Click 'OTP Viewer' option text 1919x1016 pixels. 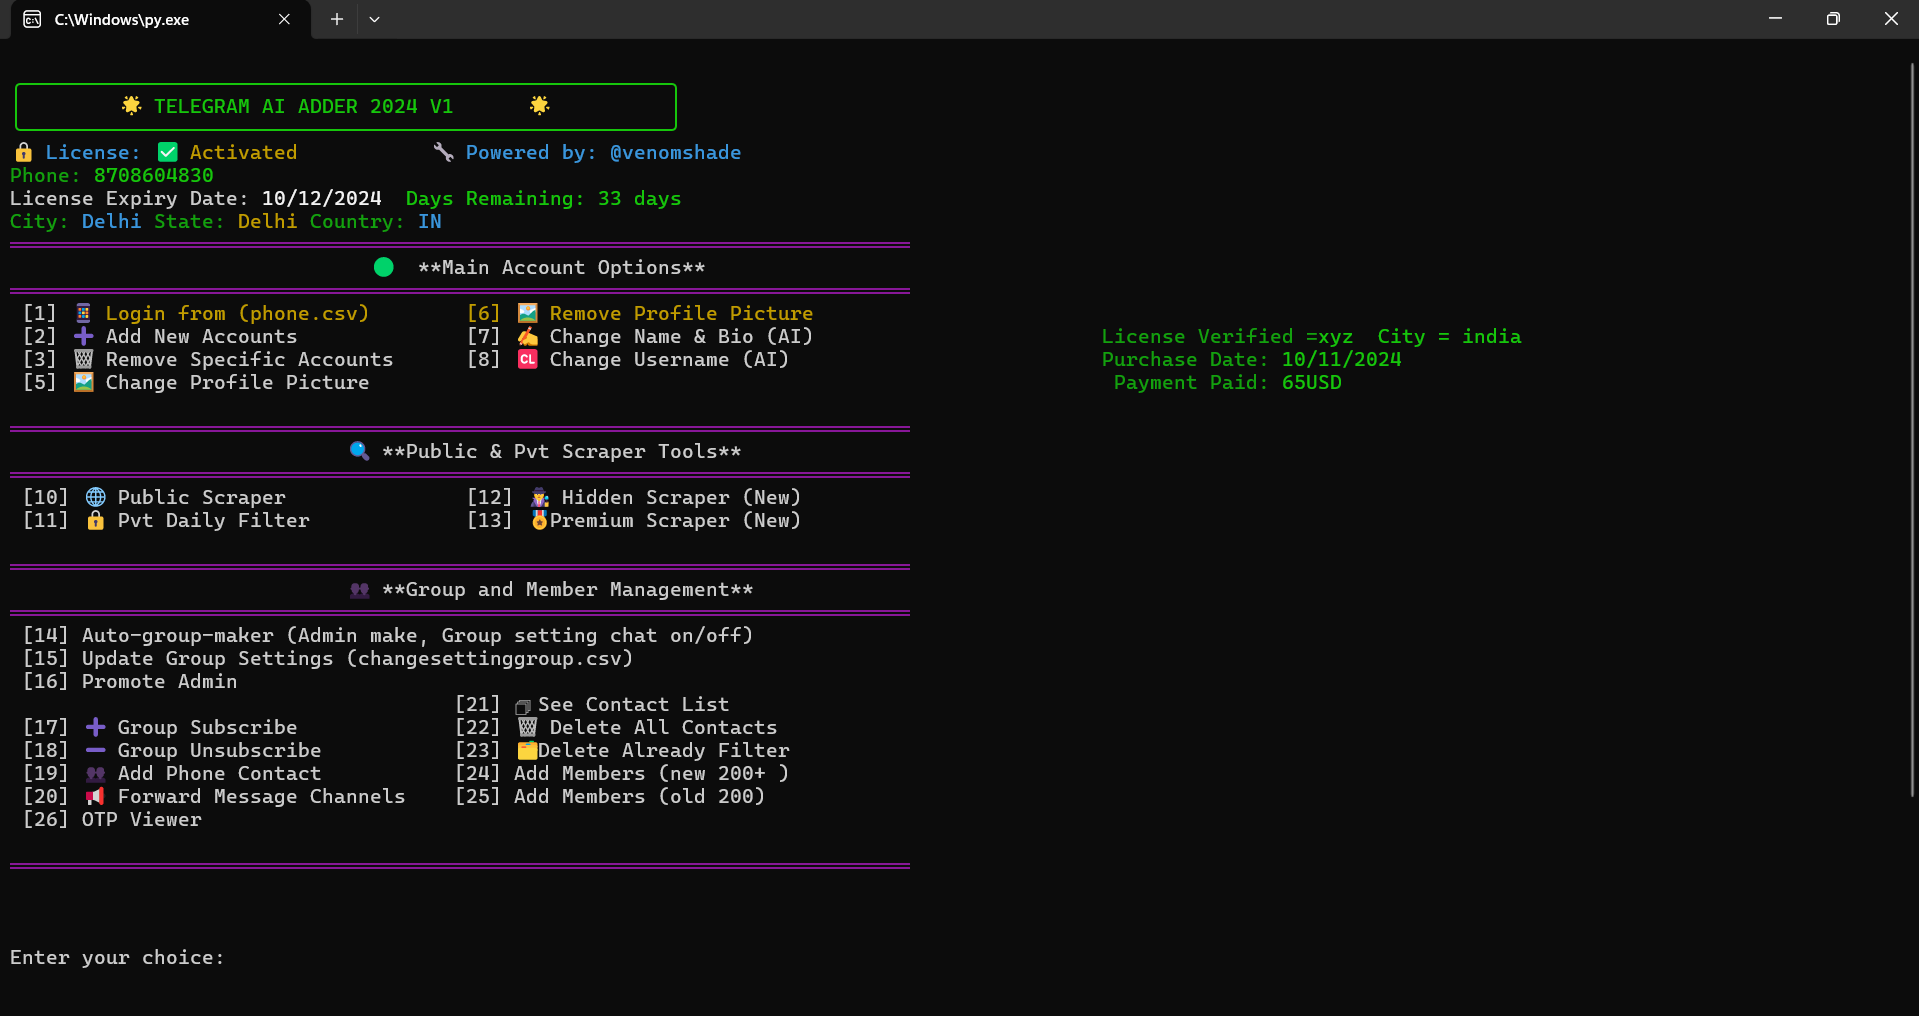142,819
